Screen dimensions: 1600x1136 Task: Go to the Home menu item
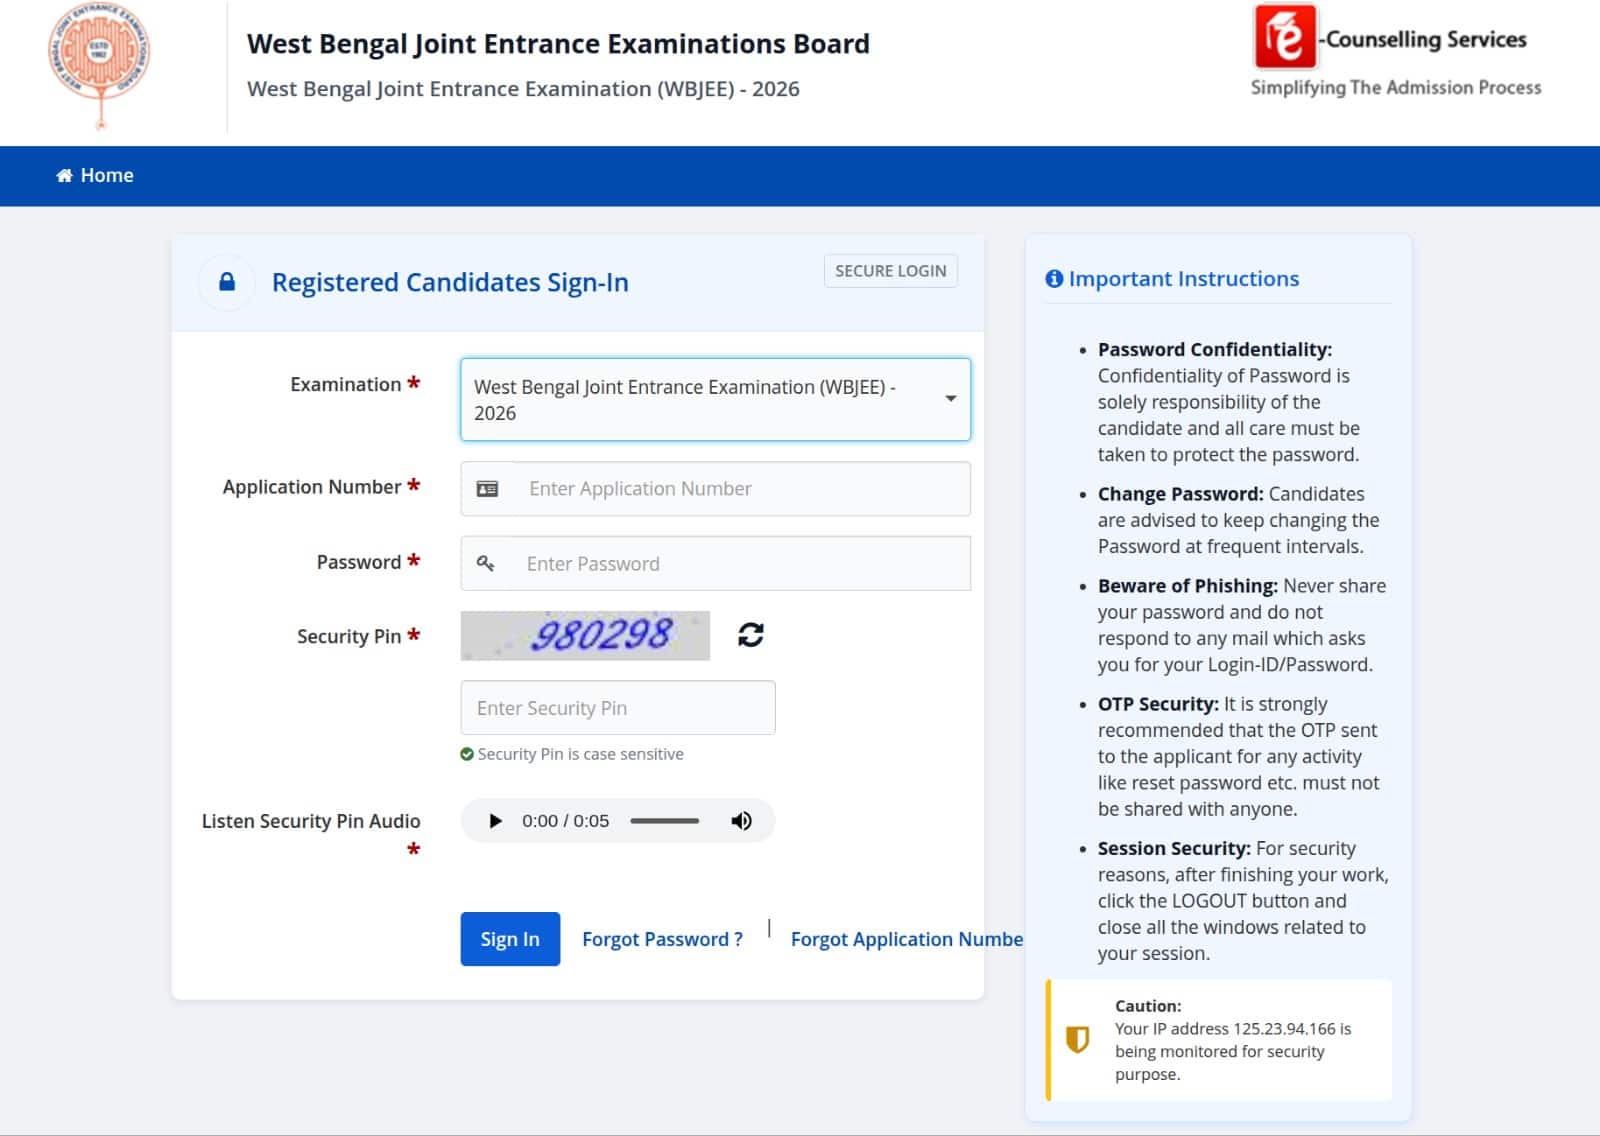[95, 175]
